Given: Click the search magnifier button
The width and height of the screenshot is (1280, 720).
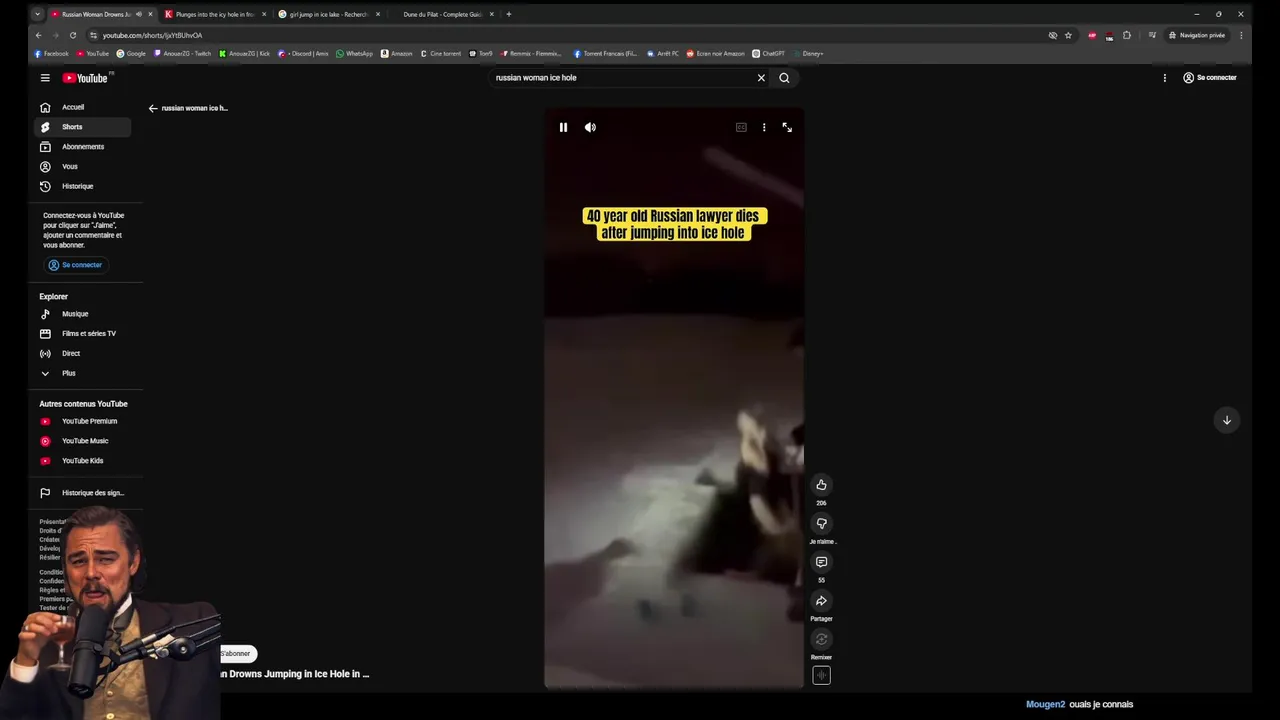Looking at the screenshot, I should pyautogui.click(x=784, y=78).
